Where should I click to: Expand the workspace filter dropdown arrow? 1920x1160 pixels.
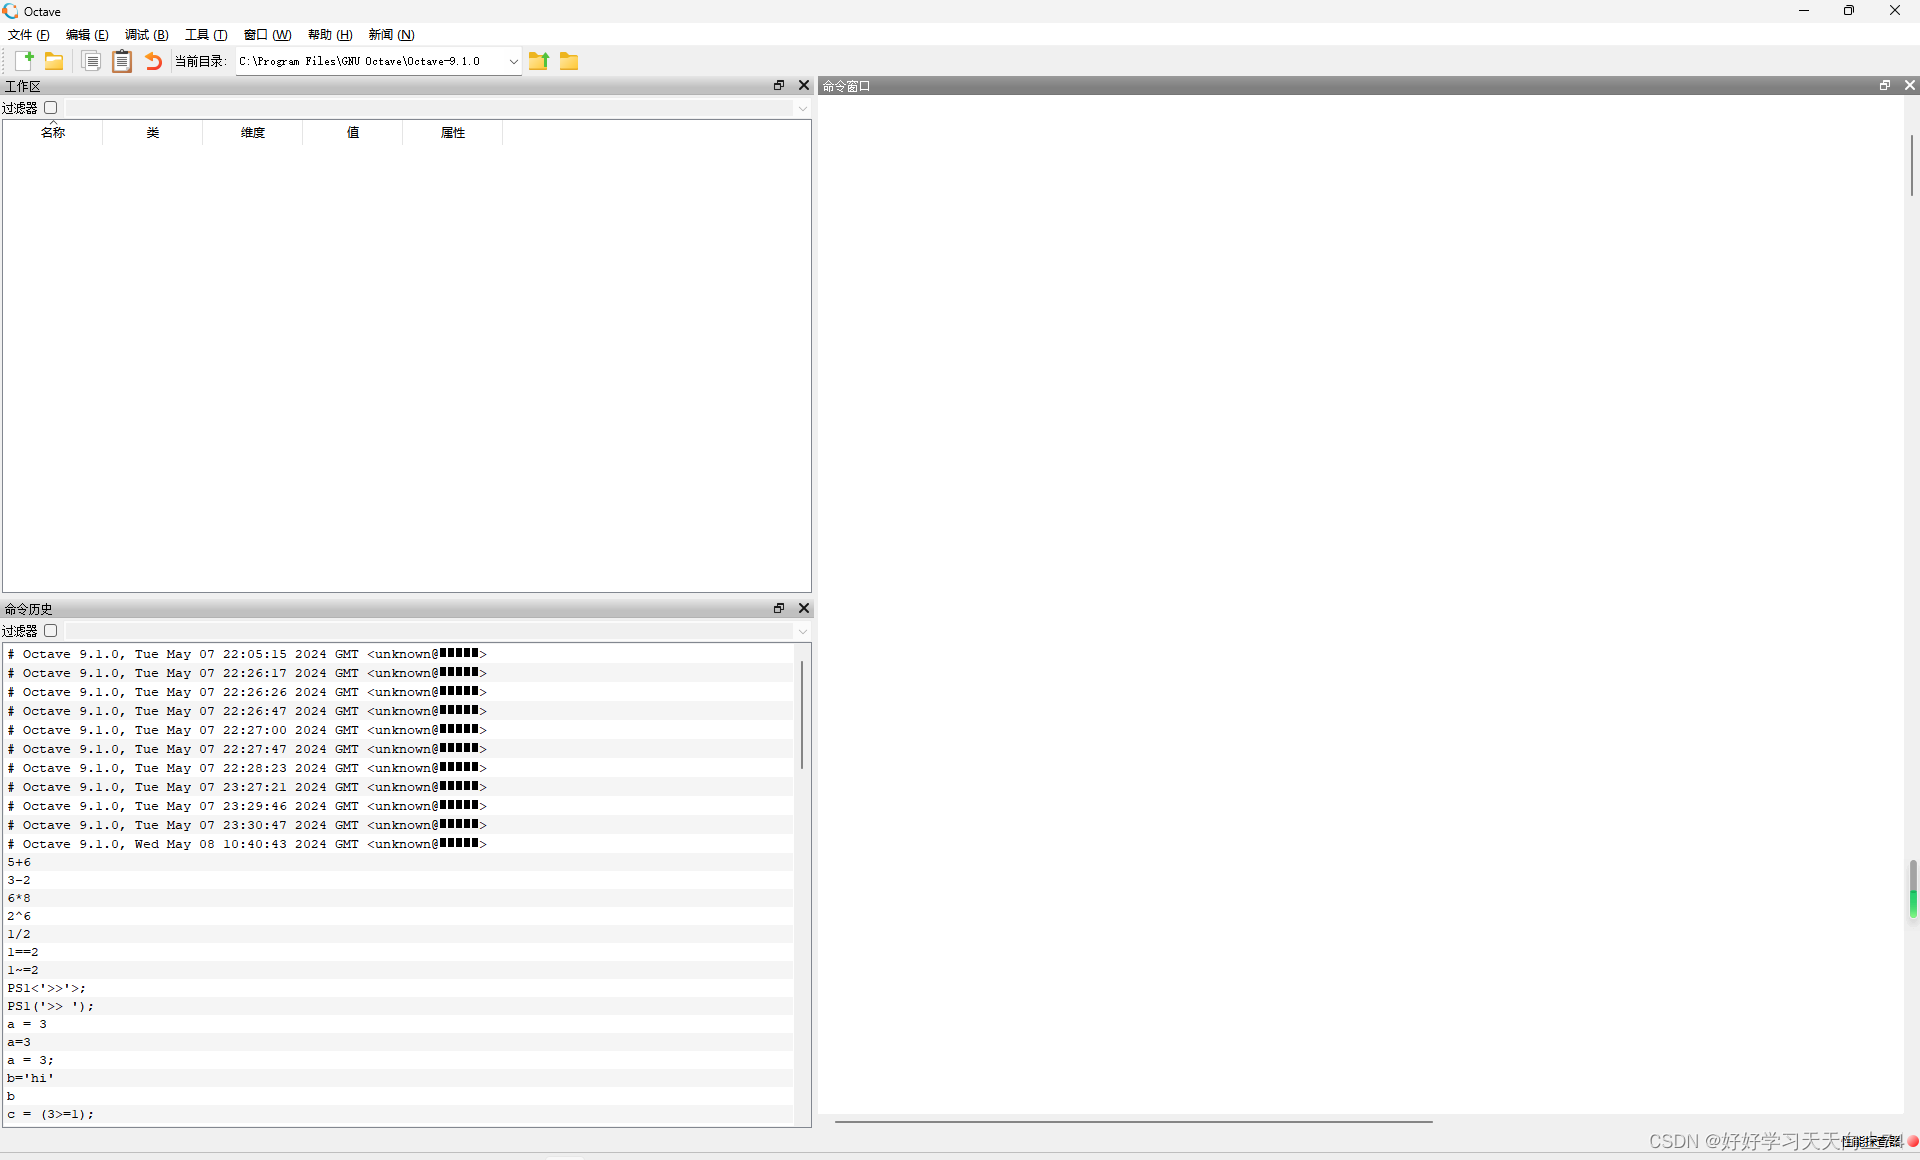pos(802,108)
